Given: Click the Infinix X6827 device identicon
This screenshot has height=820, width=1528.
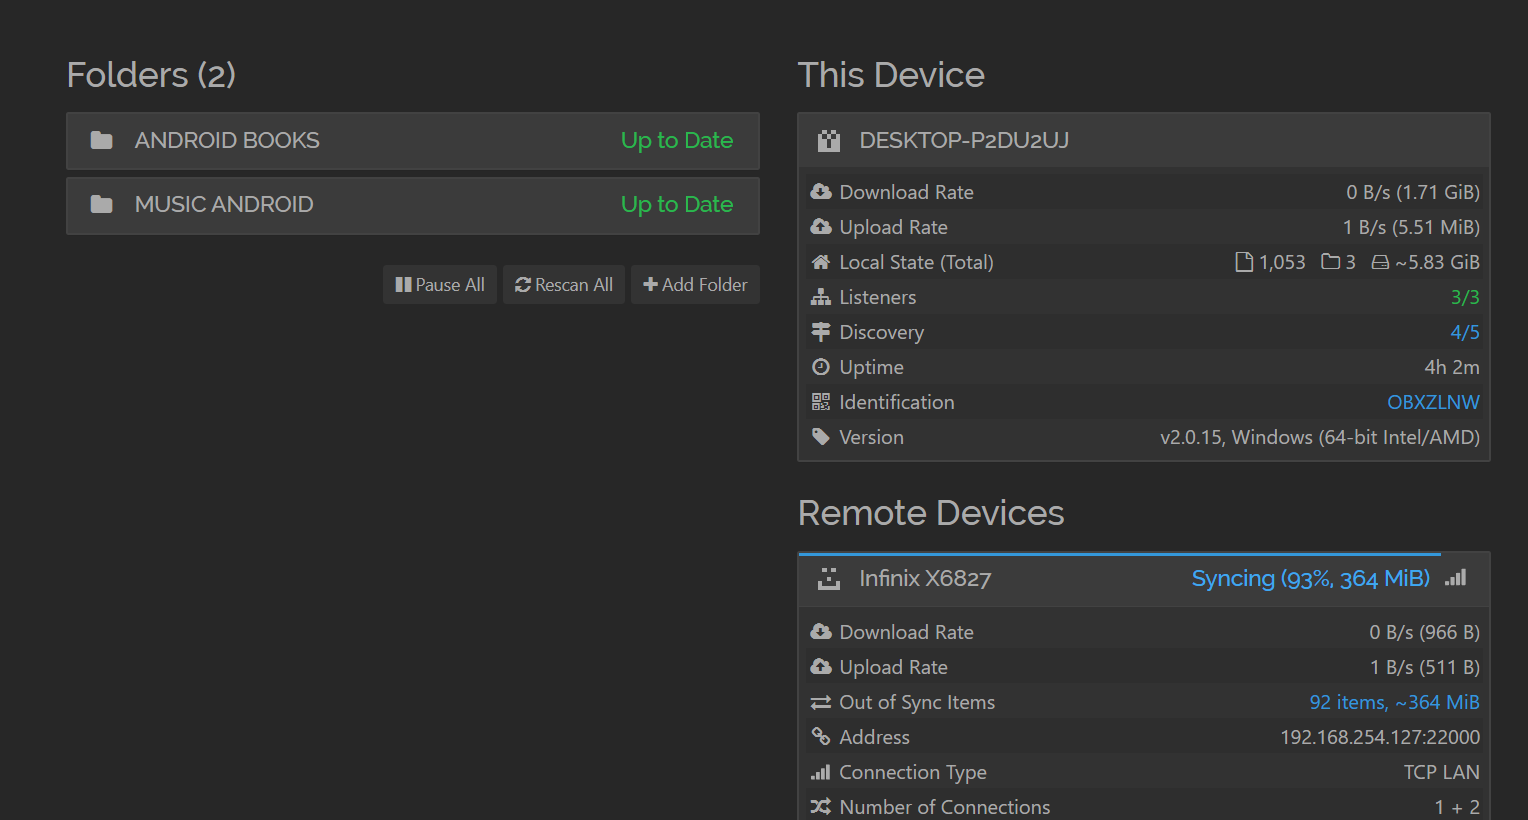Looking at the screenshot, I should pos(829,579).
